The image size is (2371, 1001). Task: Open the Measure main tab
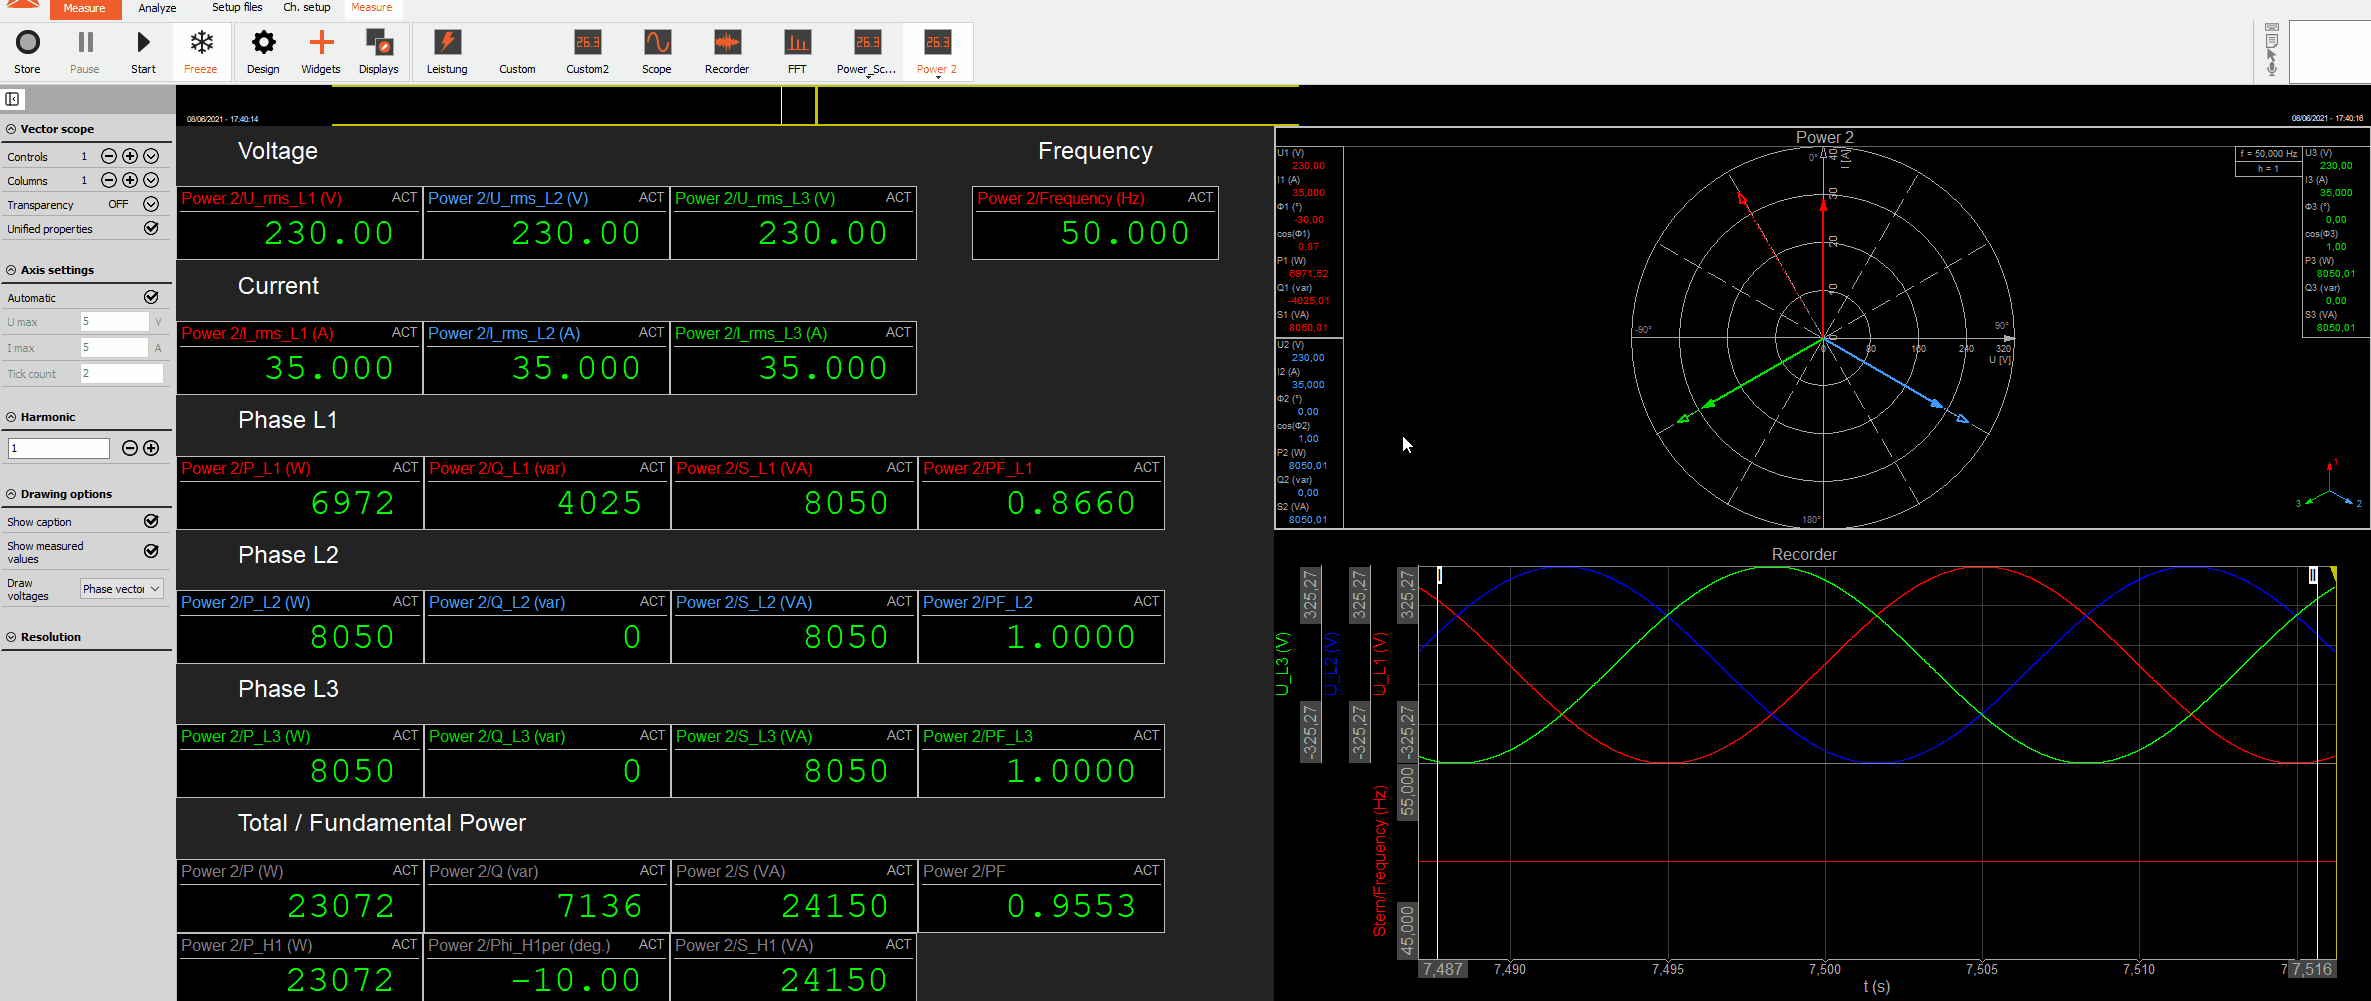[84, 9]
